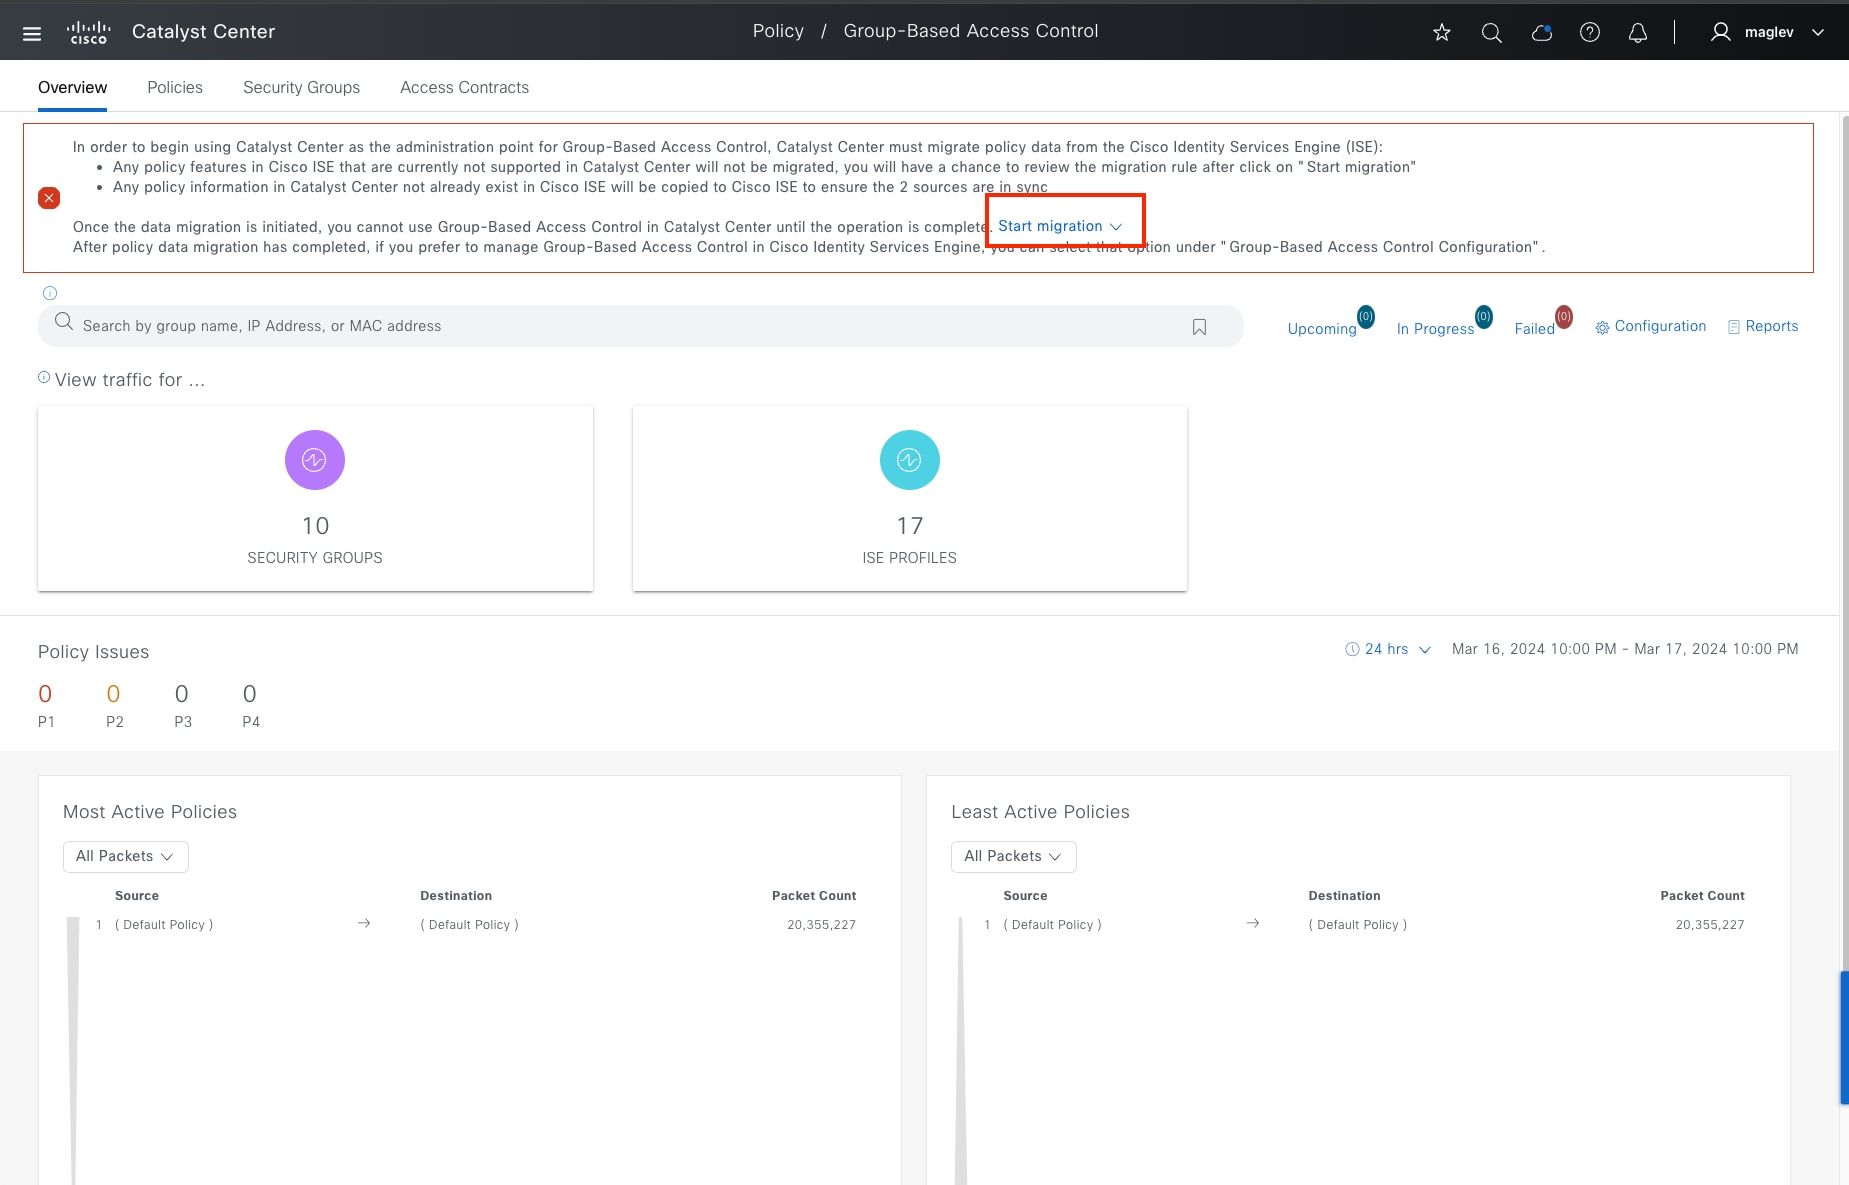Dismiss the red error X icon
The width and height of the screenshot is (1849, 1185).
point(49,198)
